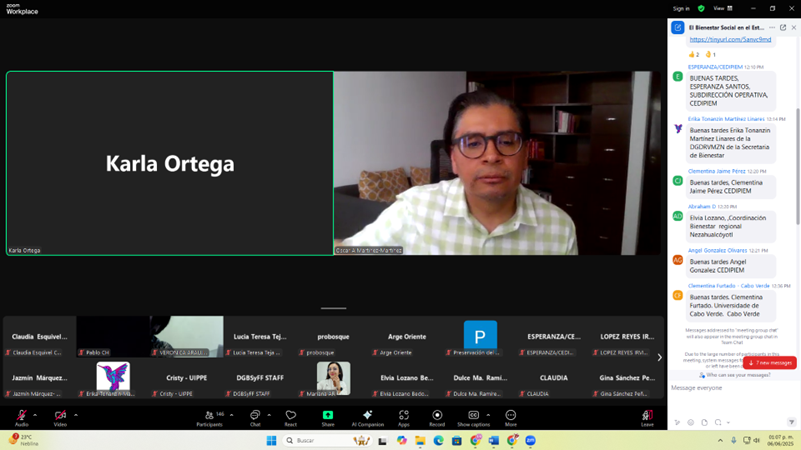Click the taskbar Buscar search box
Screen dimensions: 801x450
(327, 440)
